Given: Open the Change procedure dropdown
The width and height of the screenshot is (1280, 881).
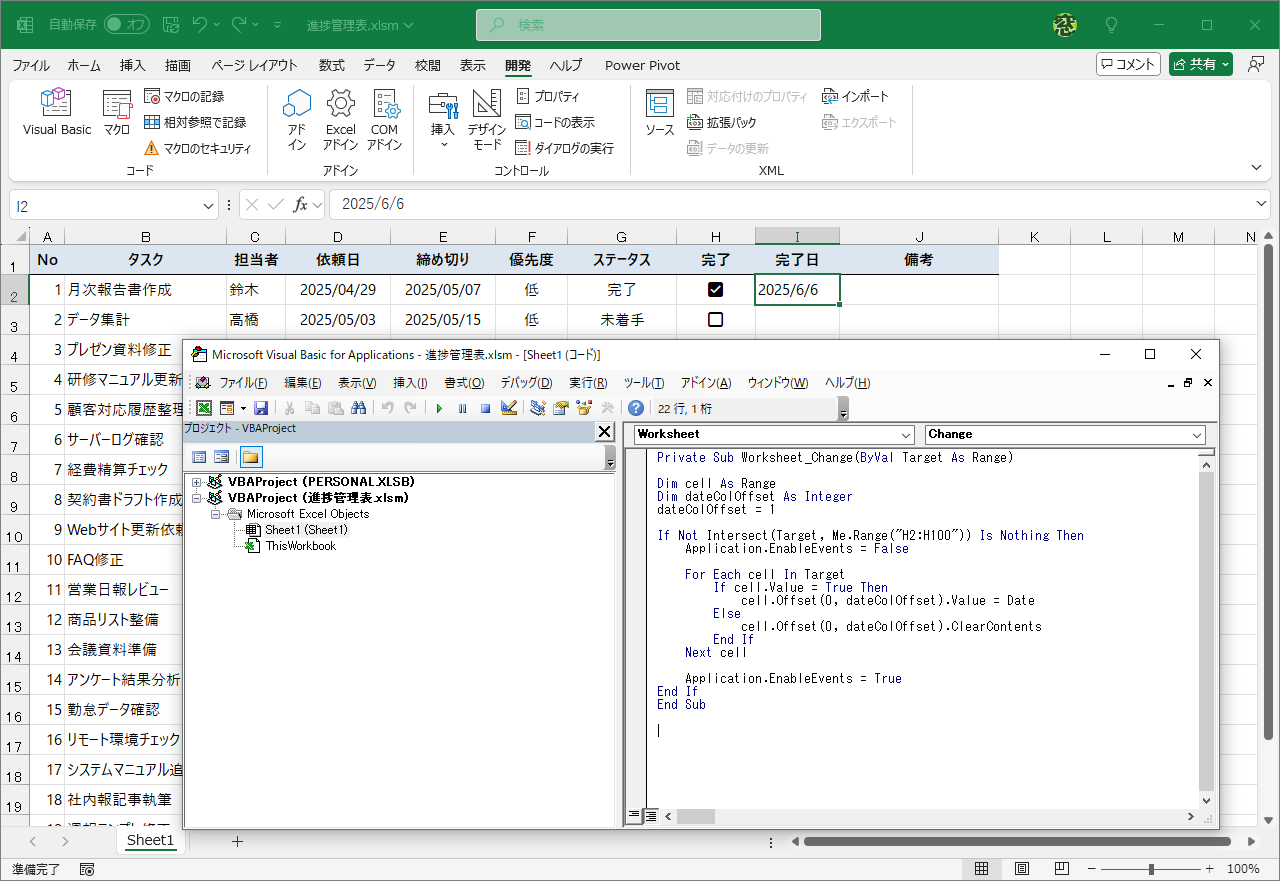Looking at the screenshot, I should (x=1197, y=435).
